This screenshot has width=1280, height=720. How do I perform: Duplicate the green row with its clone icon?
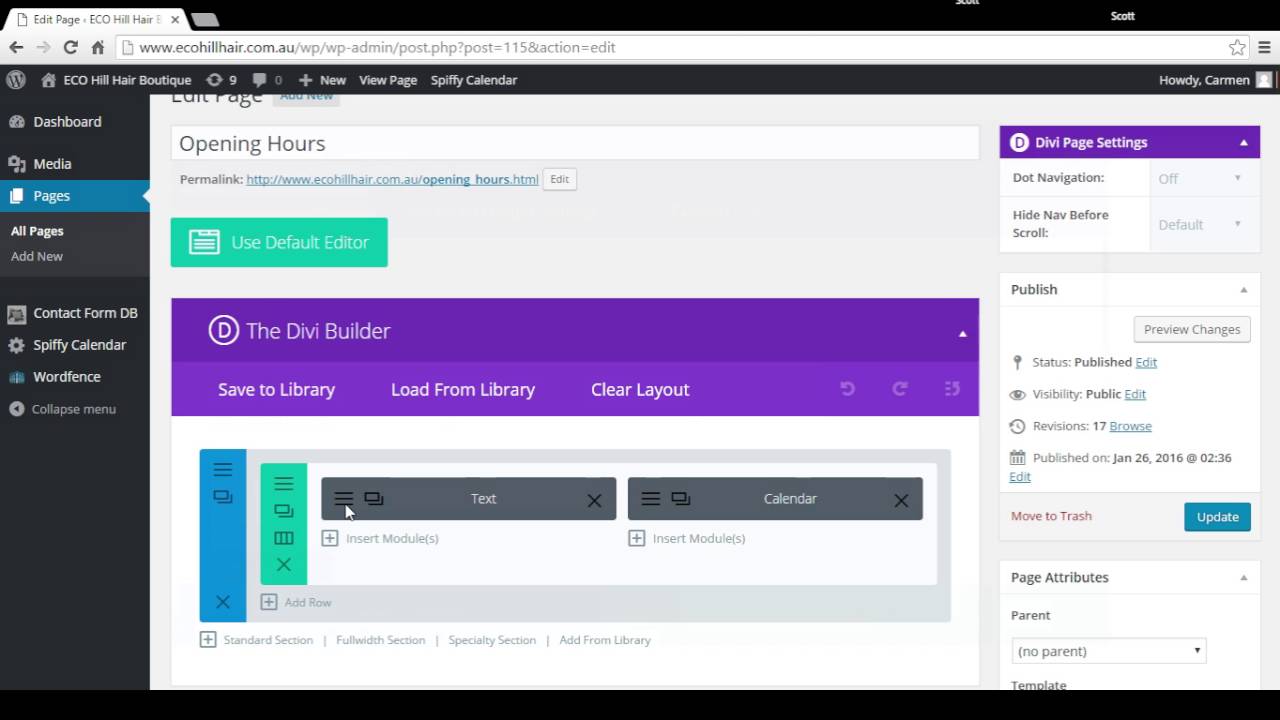click(x=284, y=511)
